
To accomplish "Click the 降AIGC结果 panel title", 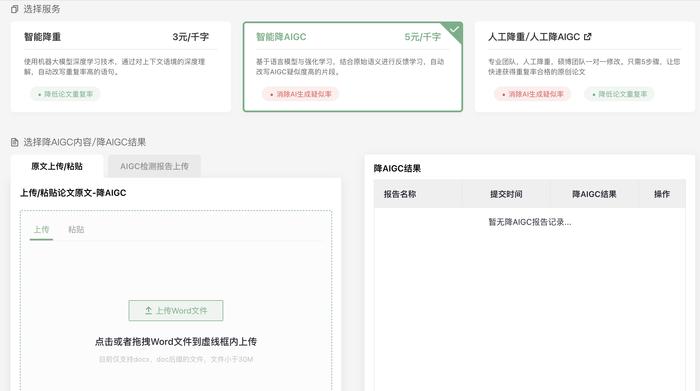I will tap(397, 168).
